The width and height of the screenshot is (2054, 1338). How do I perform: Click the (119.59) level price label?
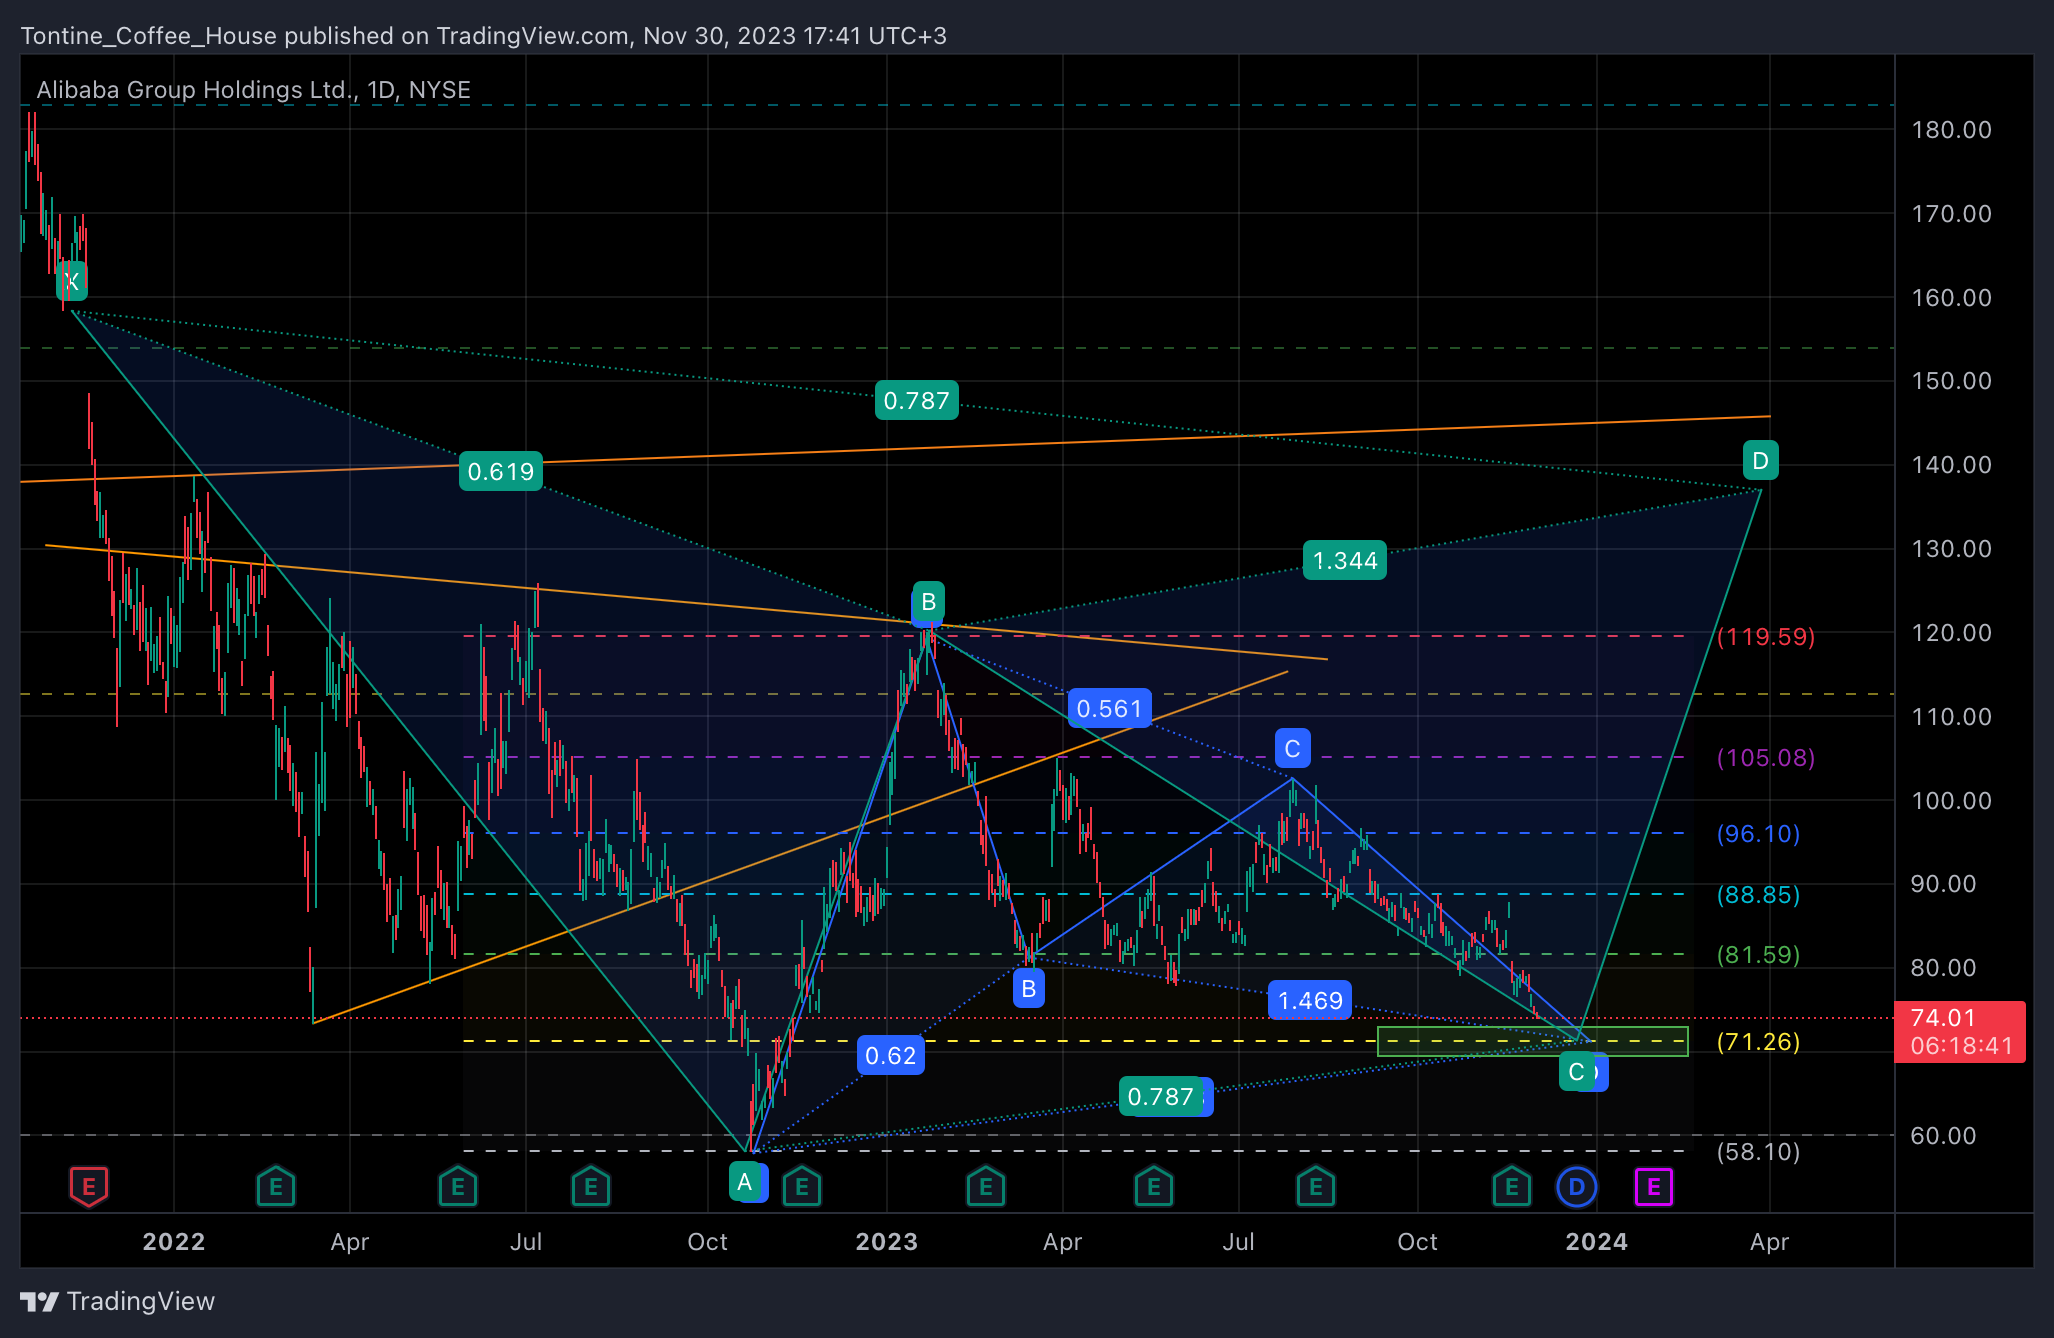click(x=1766, y=636)
